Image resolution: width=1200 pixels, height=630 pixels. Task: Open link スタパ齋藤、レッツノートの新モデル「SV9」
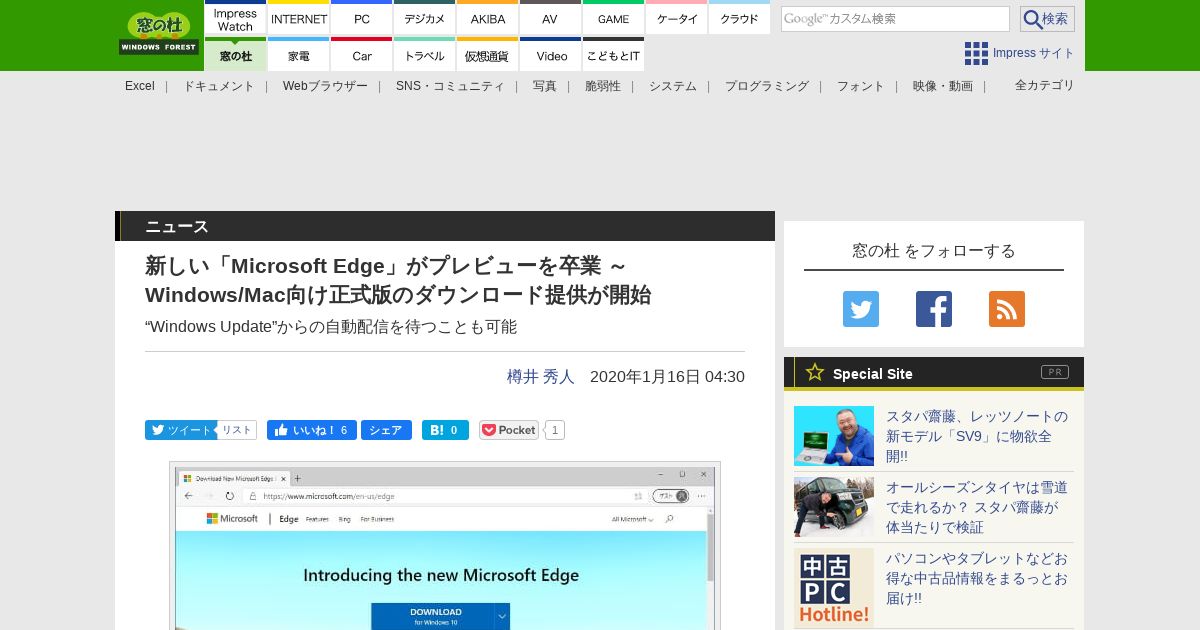(x=977, y=436)
